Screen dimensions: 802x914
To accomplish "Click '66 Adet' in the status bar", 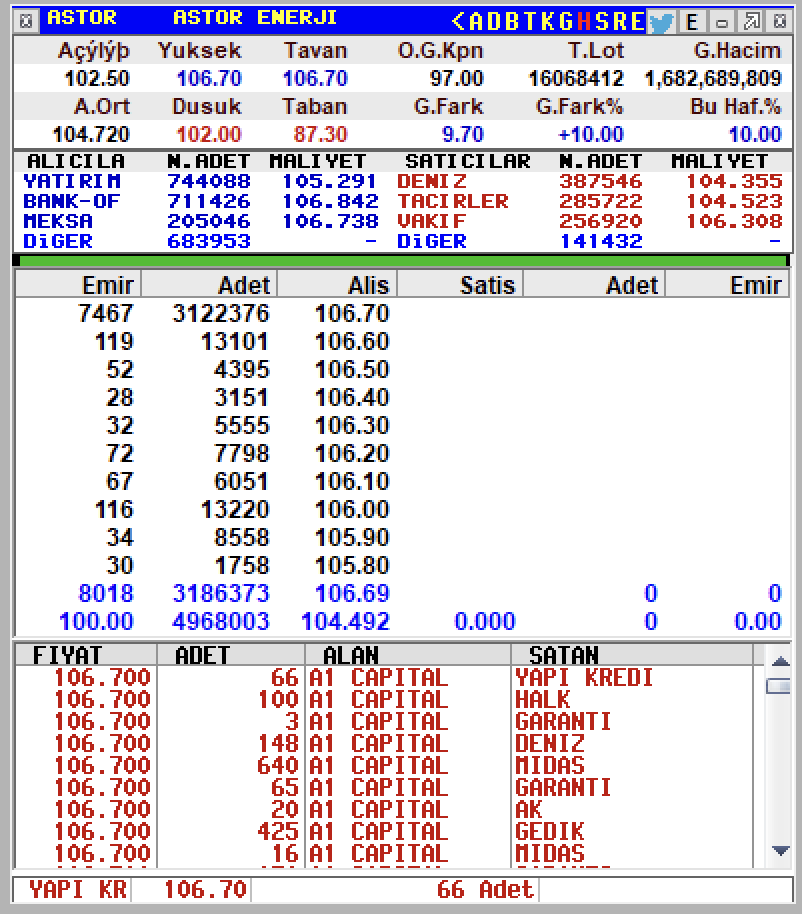I will pyautogui.click(x=485, y=890).
